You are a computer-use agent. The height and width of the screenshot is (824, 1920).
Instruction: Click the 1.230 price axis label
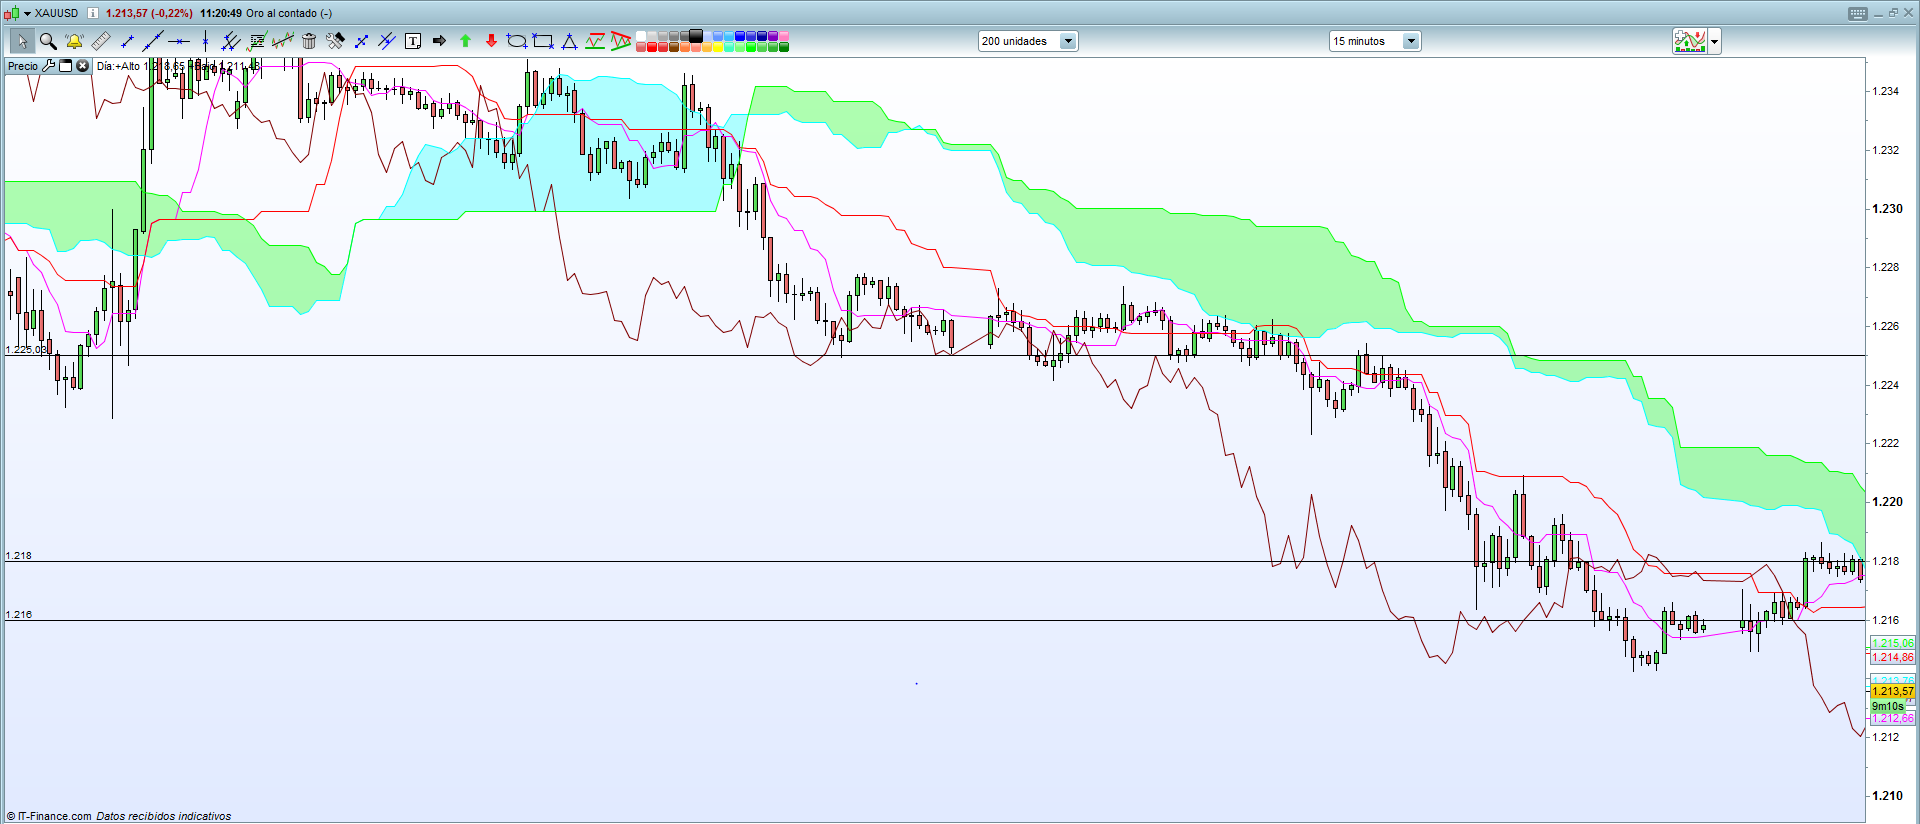pos(1887,209)
